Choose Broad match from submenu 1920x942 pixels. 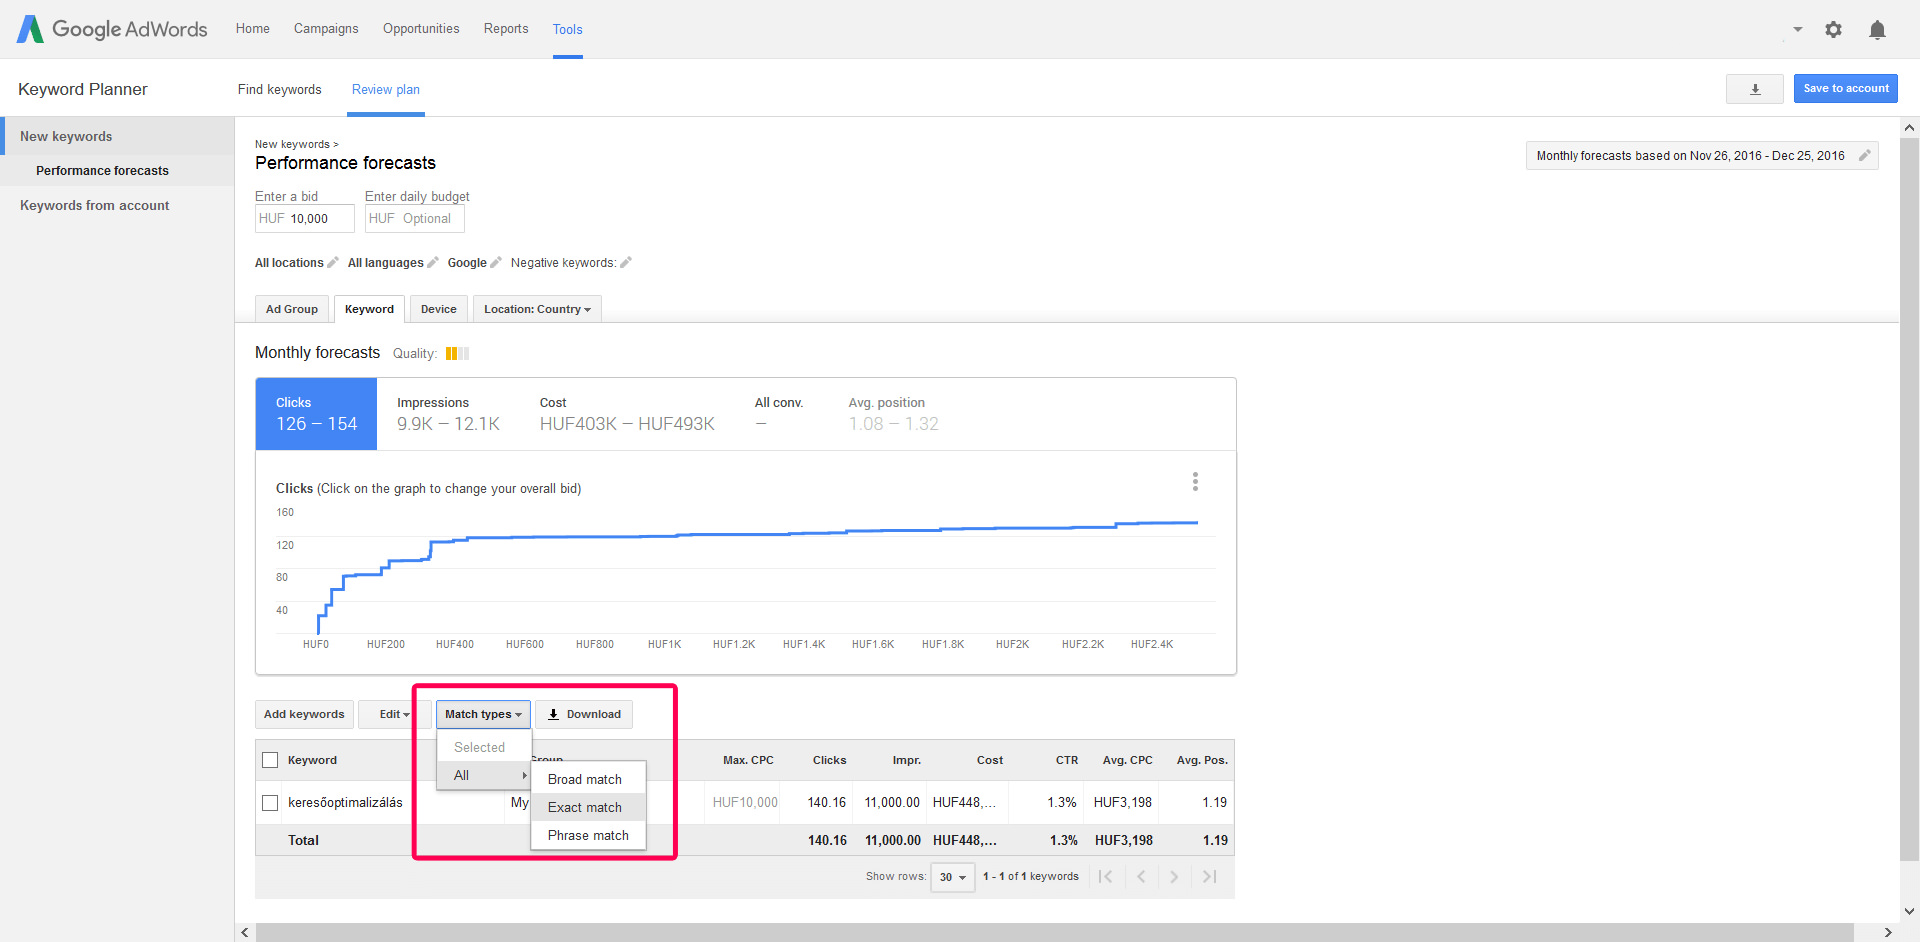588,779
